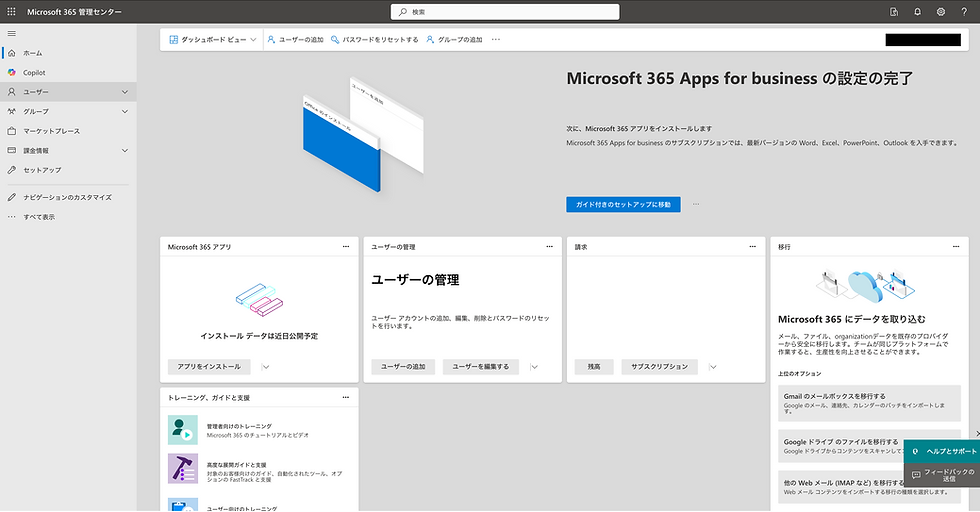Viewport: 980px width, 512px height.
Task: Click ユーザーを編集する button
Action: (481, 367)
